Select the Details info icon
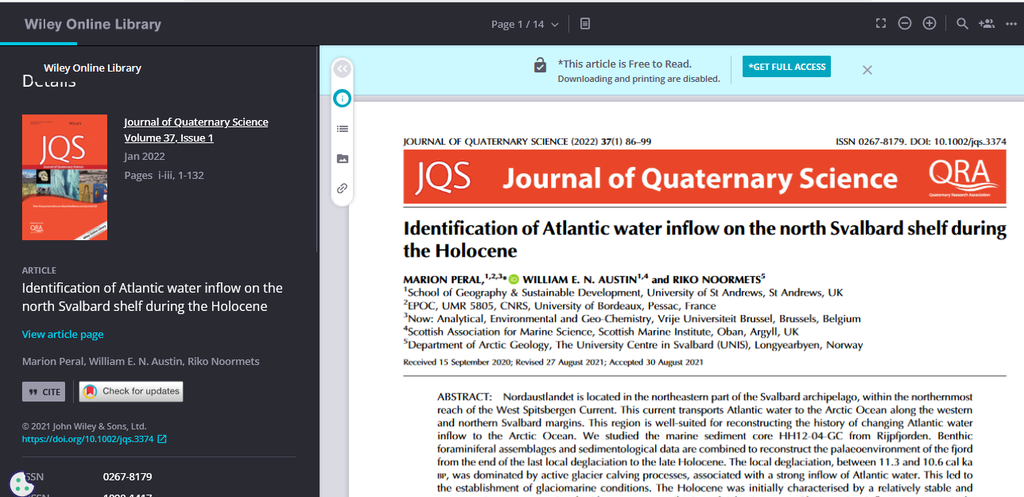The width and height of the screenshot is (1024, 497). pos(342,99)
